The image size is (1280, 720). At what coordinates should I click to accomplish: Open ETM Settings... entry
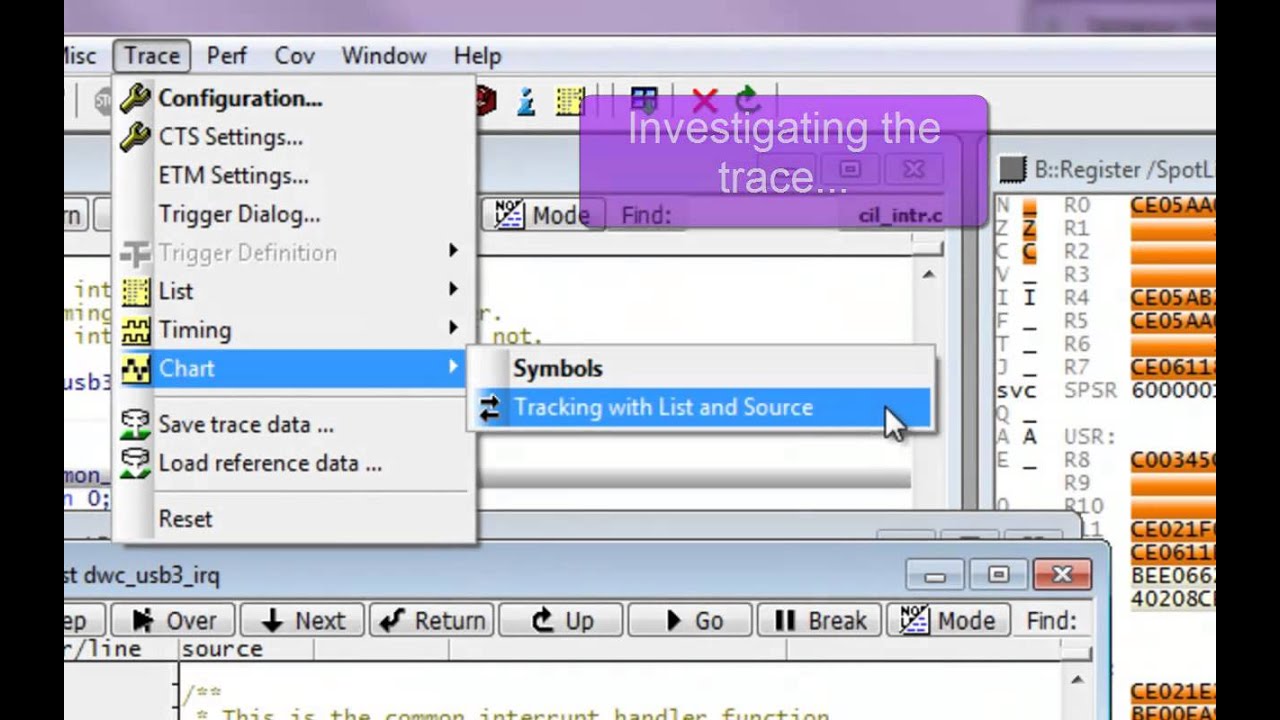pos(295,176)
